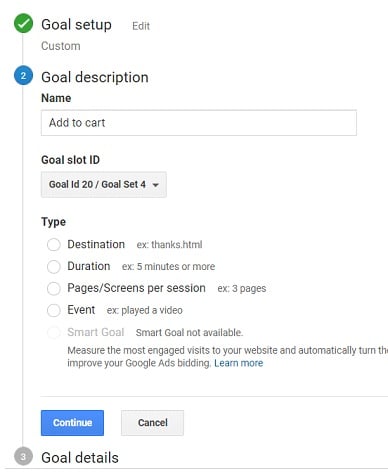Click the gray step 3 circle icon
The image size is (388, 474).
tap(23, 456)
